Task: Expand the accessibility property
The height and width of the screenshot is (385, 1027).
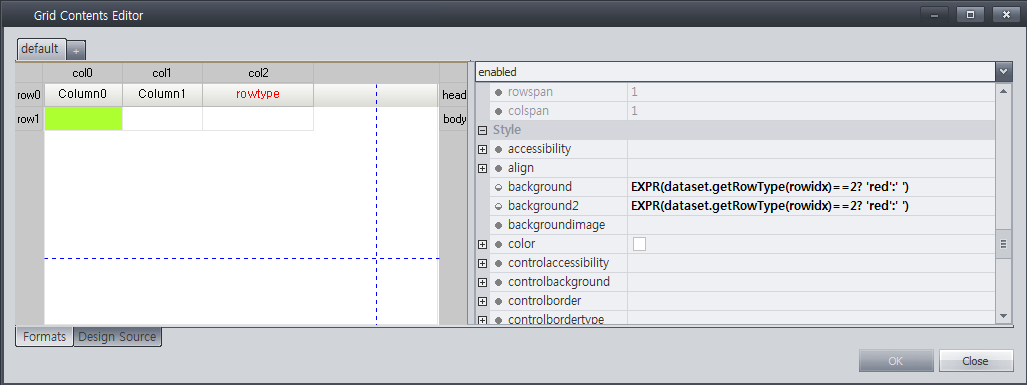Action: point(483,149)
